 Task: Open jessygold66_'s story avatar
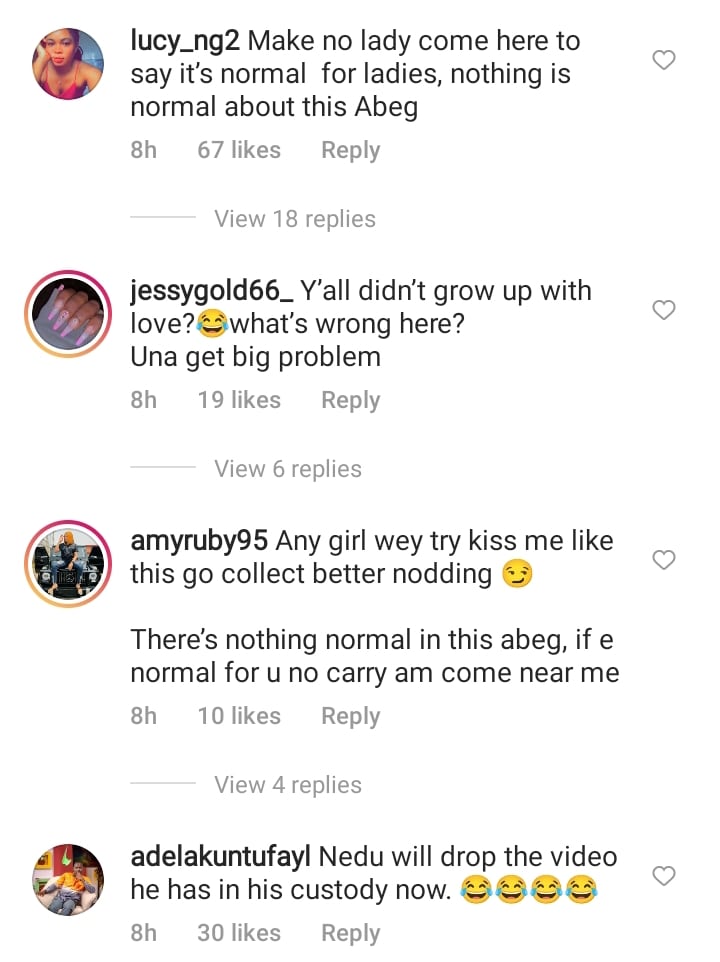[x=69, y=314]
